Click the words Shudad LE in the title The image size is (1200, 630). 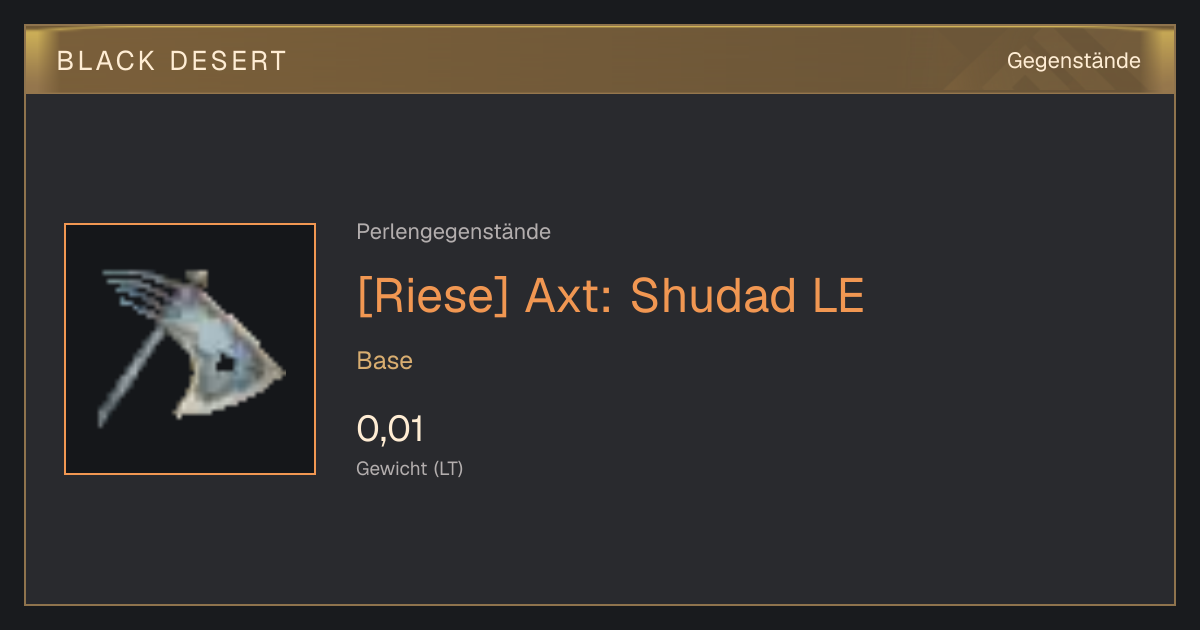click(x=747, y=296)
